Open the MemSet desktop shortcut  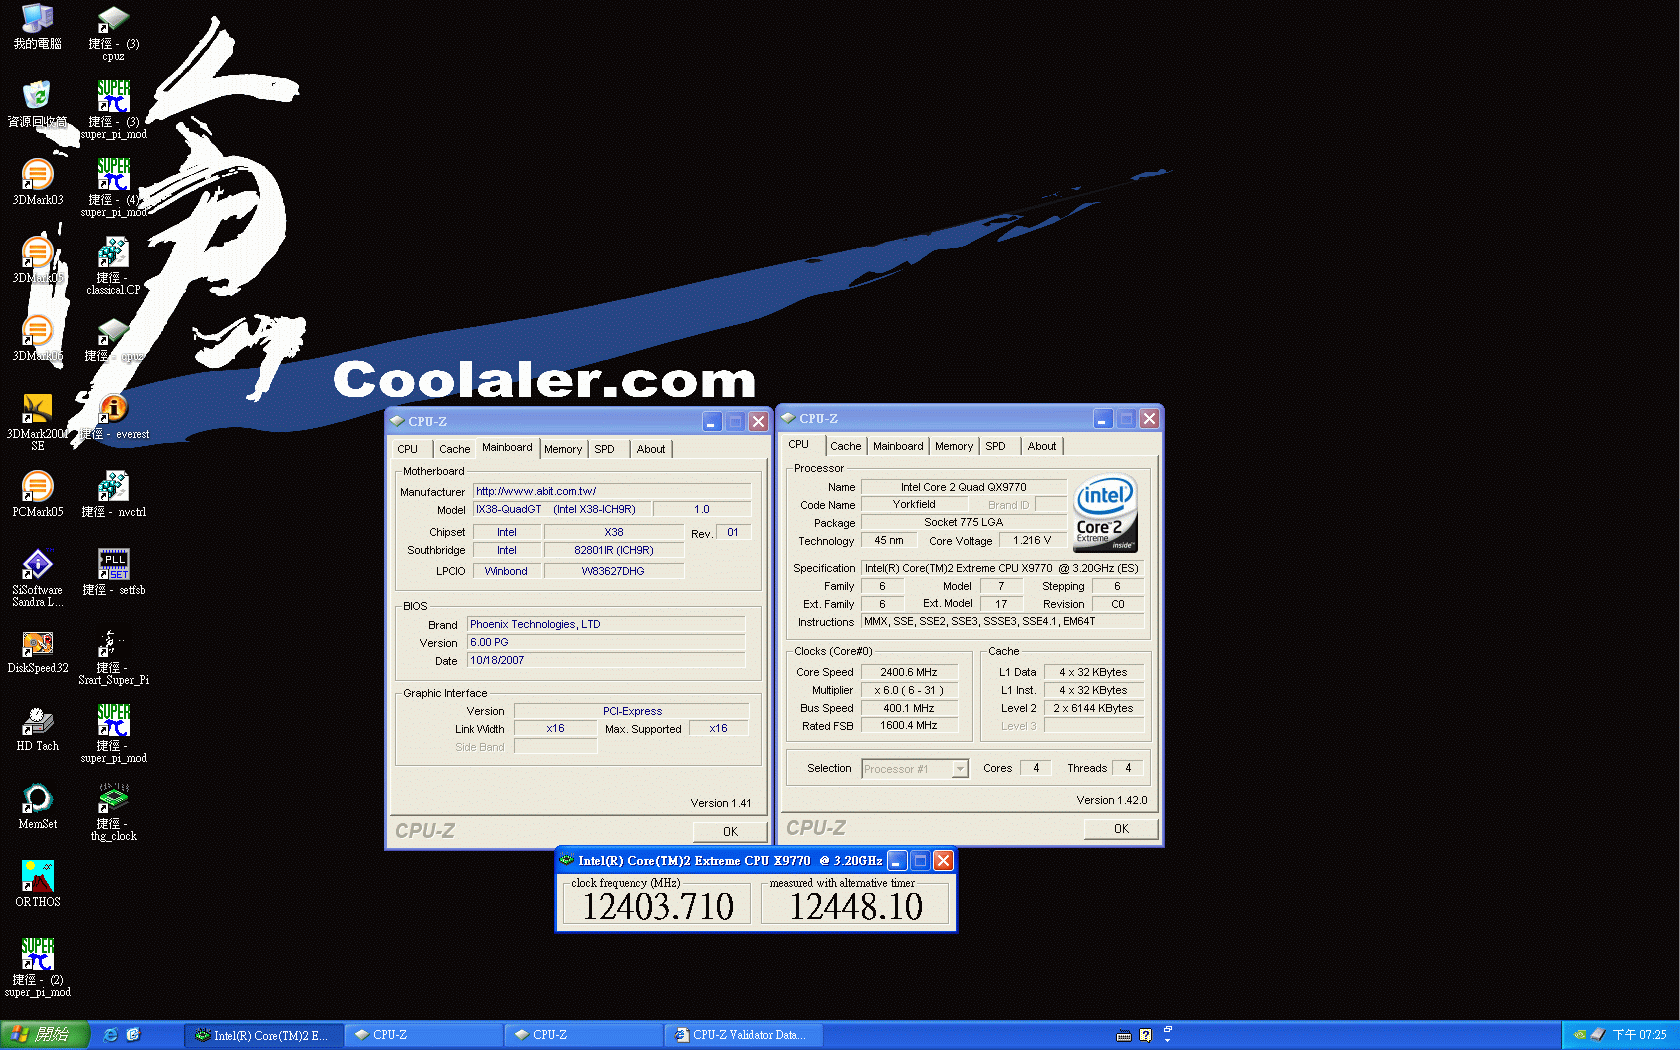click(x=37, y=807)
